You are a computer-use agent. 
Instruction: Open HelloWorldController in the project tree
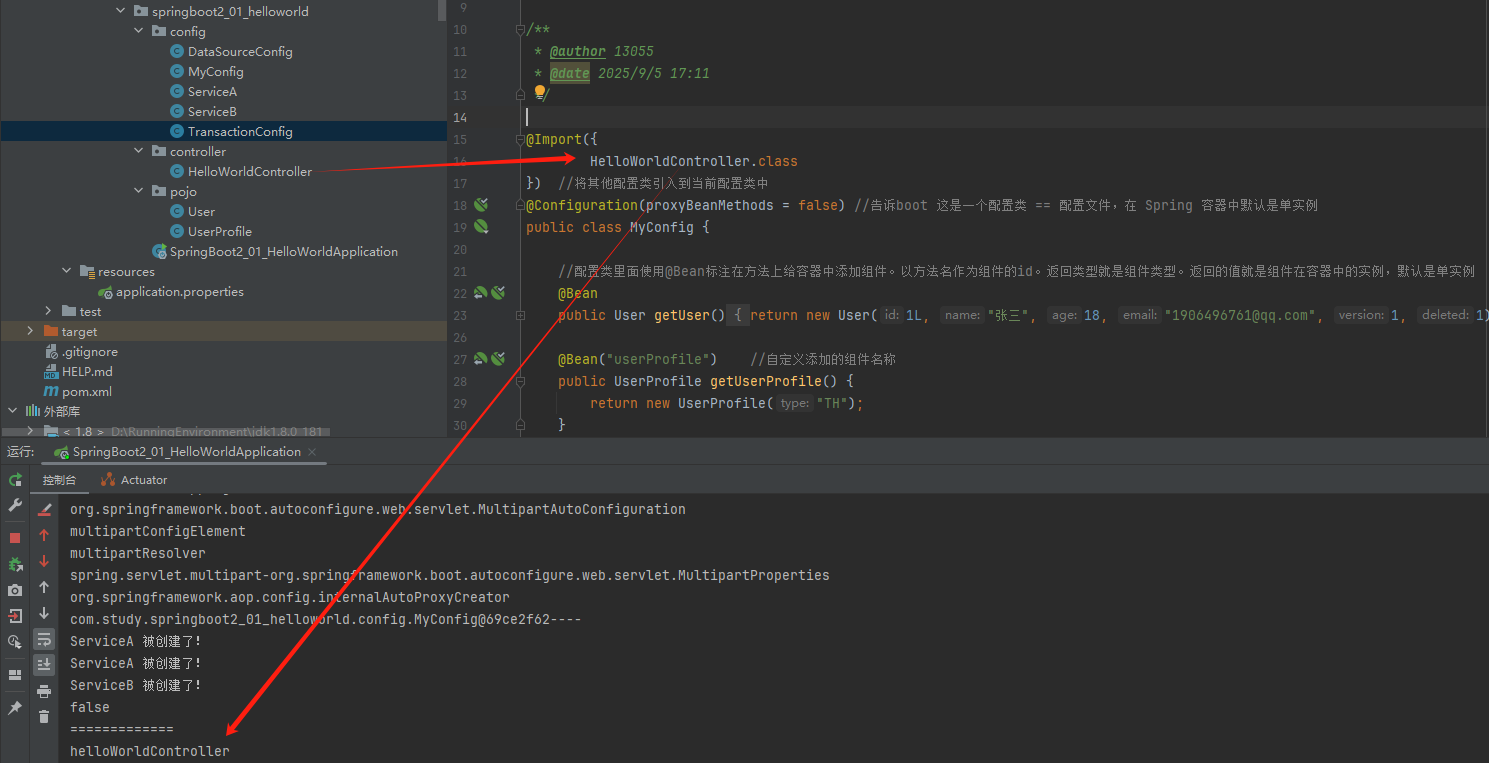[x=250, y=171]
